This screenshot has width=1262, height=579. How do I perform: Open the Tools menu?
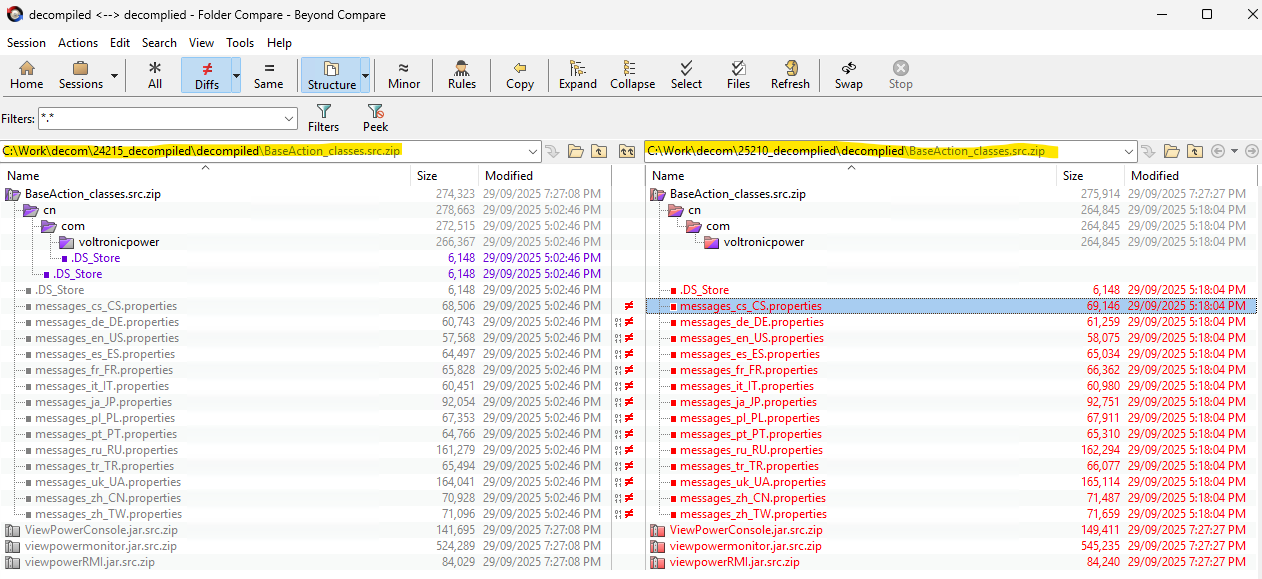pyautogui.click(x=240, y=43)
